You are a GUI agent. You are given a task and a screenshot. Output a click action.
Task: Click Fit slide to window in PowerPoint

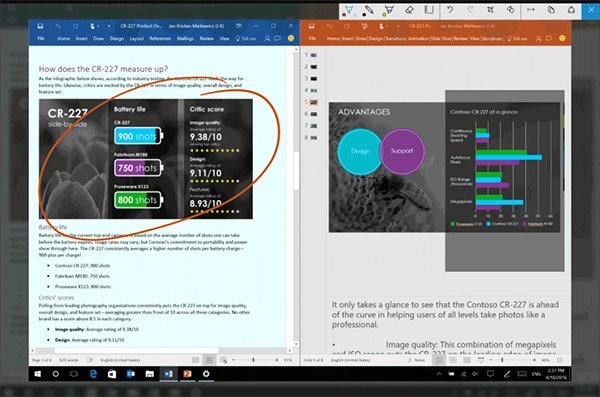point(559,360)
